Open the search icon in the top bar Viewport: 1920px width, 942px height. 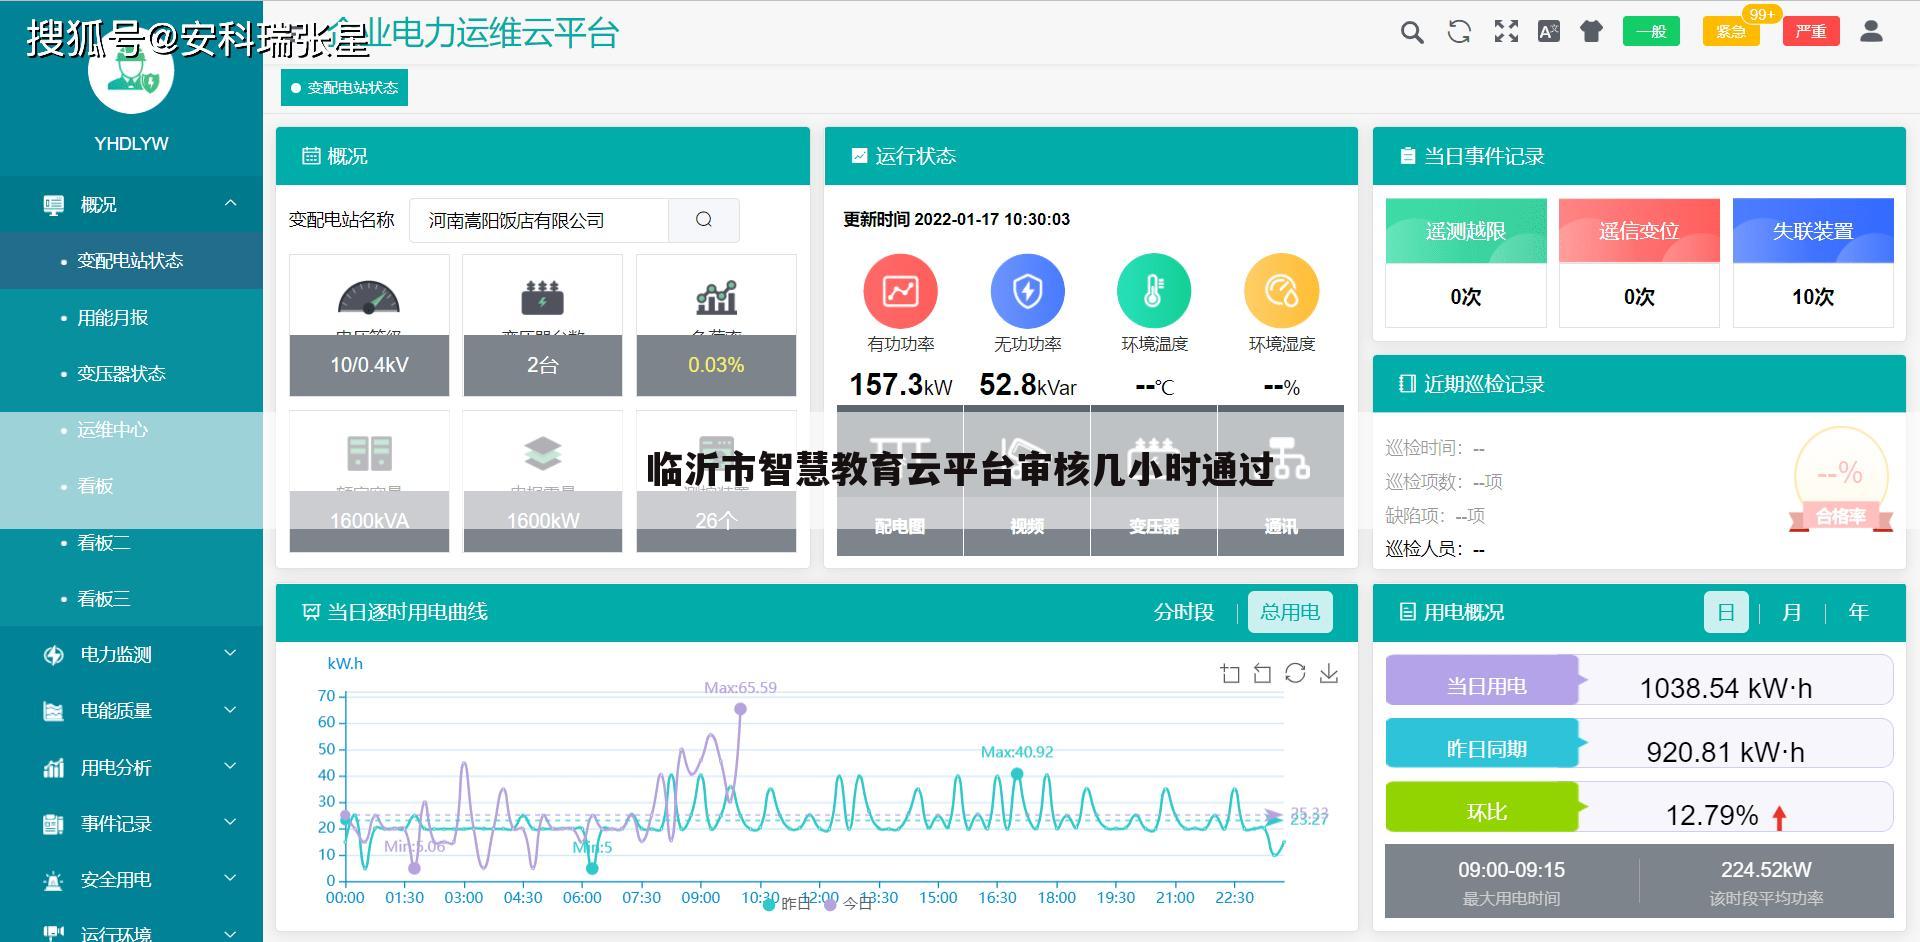1411,31
